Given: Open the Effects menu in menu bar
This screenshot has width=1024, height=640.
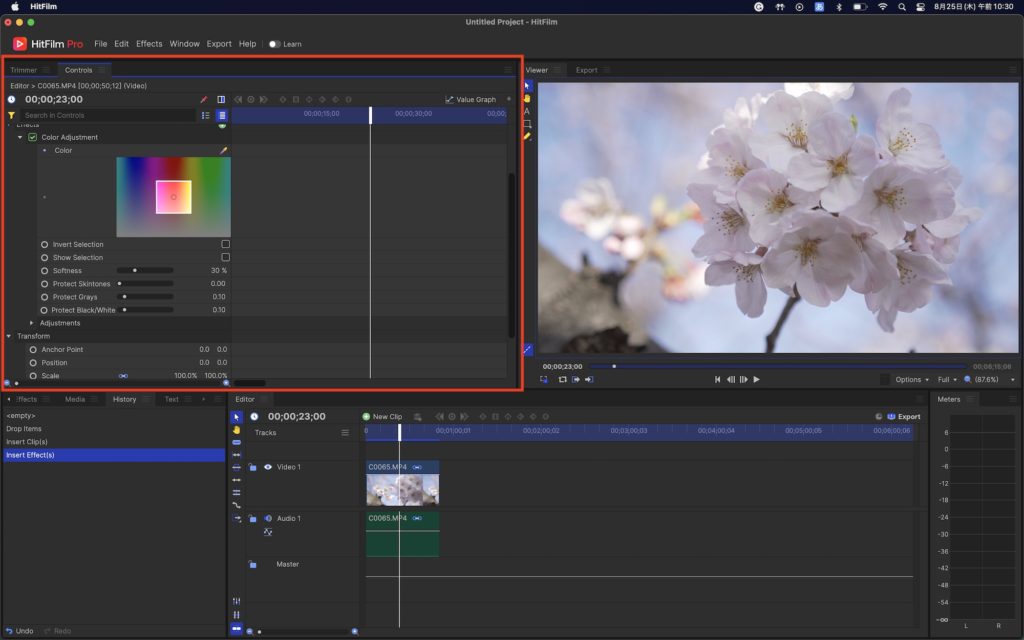Looking at the screenshot, I should [149, 44].
